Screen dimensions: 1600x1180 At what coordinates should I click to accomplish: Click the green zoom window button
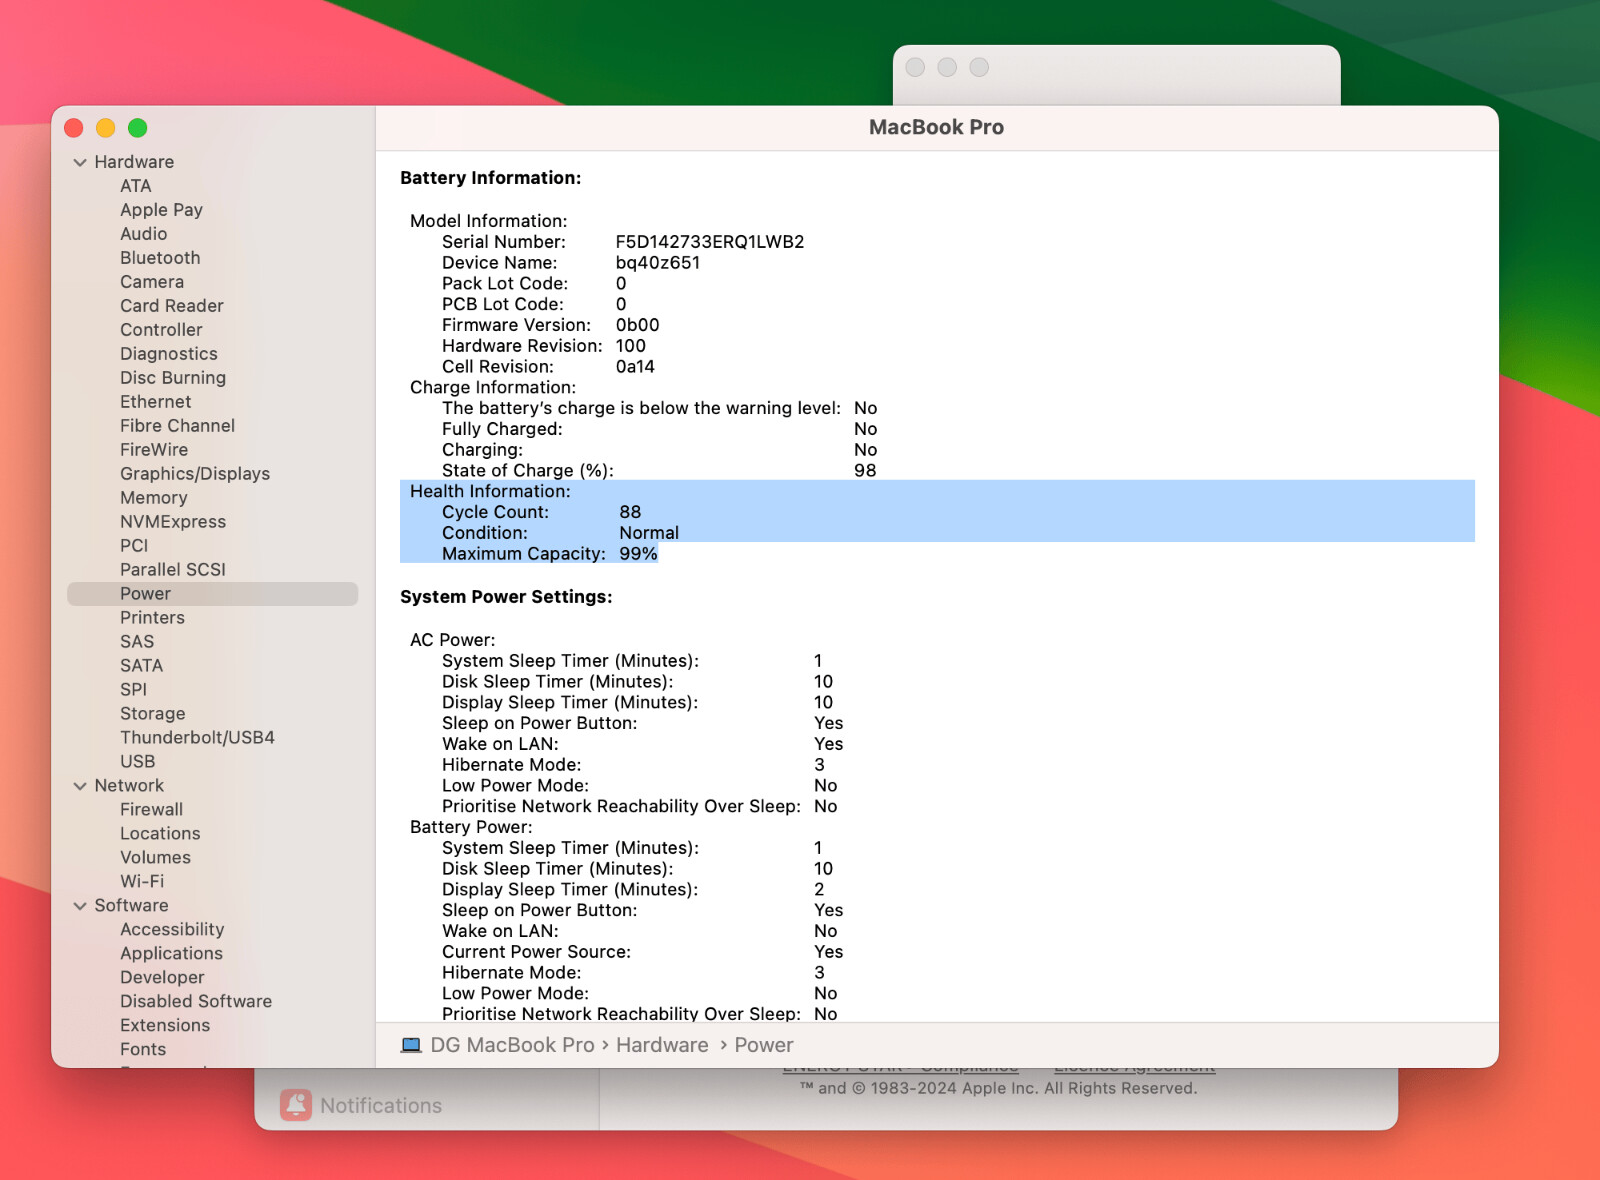[138, 128]
